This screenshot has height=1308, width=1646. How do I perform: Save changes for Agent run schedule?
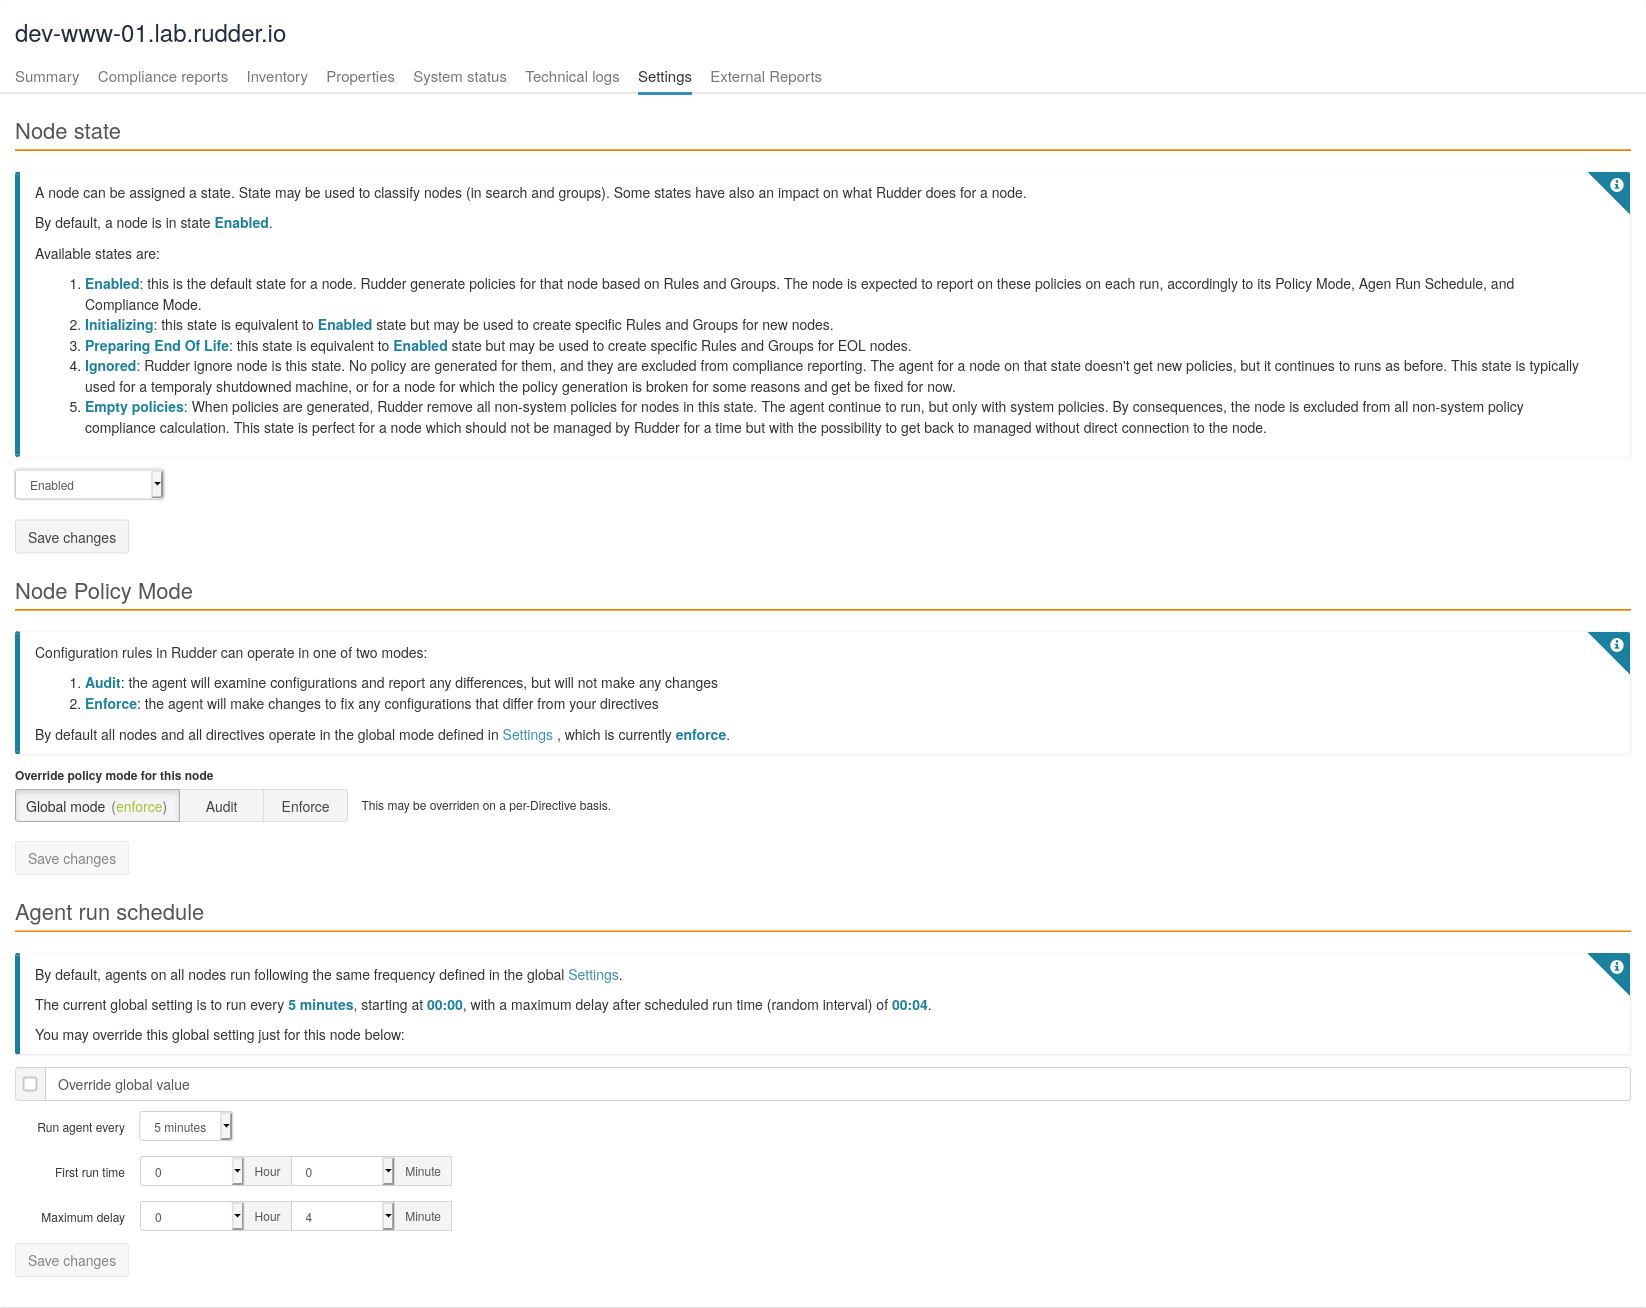(x=72, y=1260)
